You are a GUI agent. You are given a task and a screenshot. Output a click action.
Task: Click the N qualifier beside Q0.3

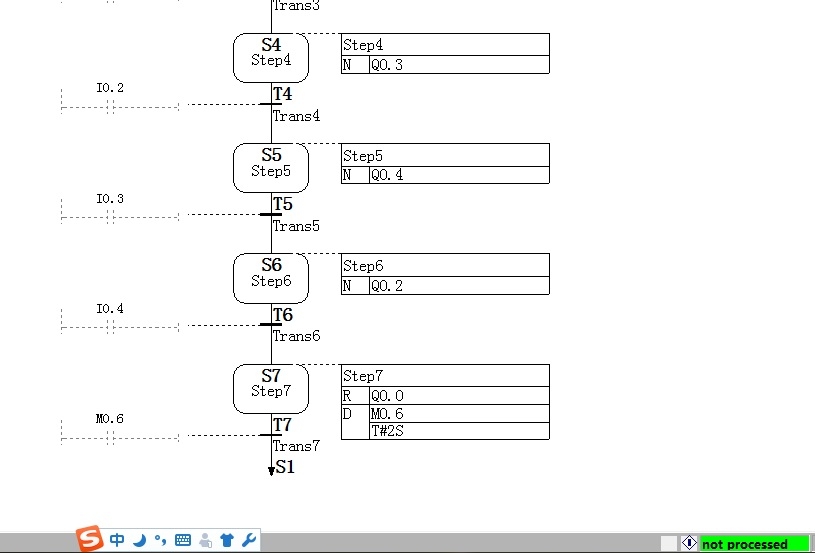point(355,64)
